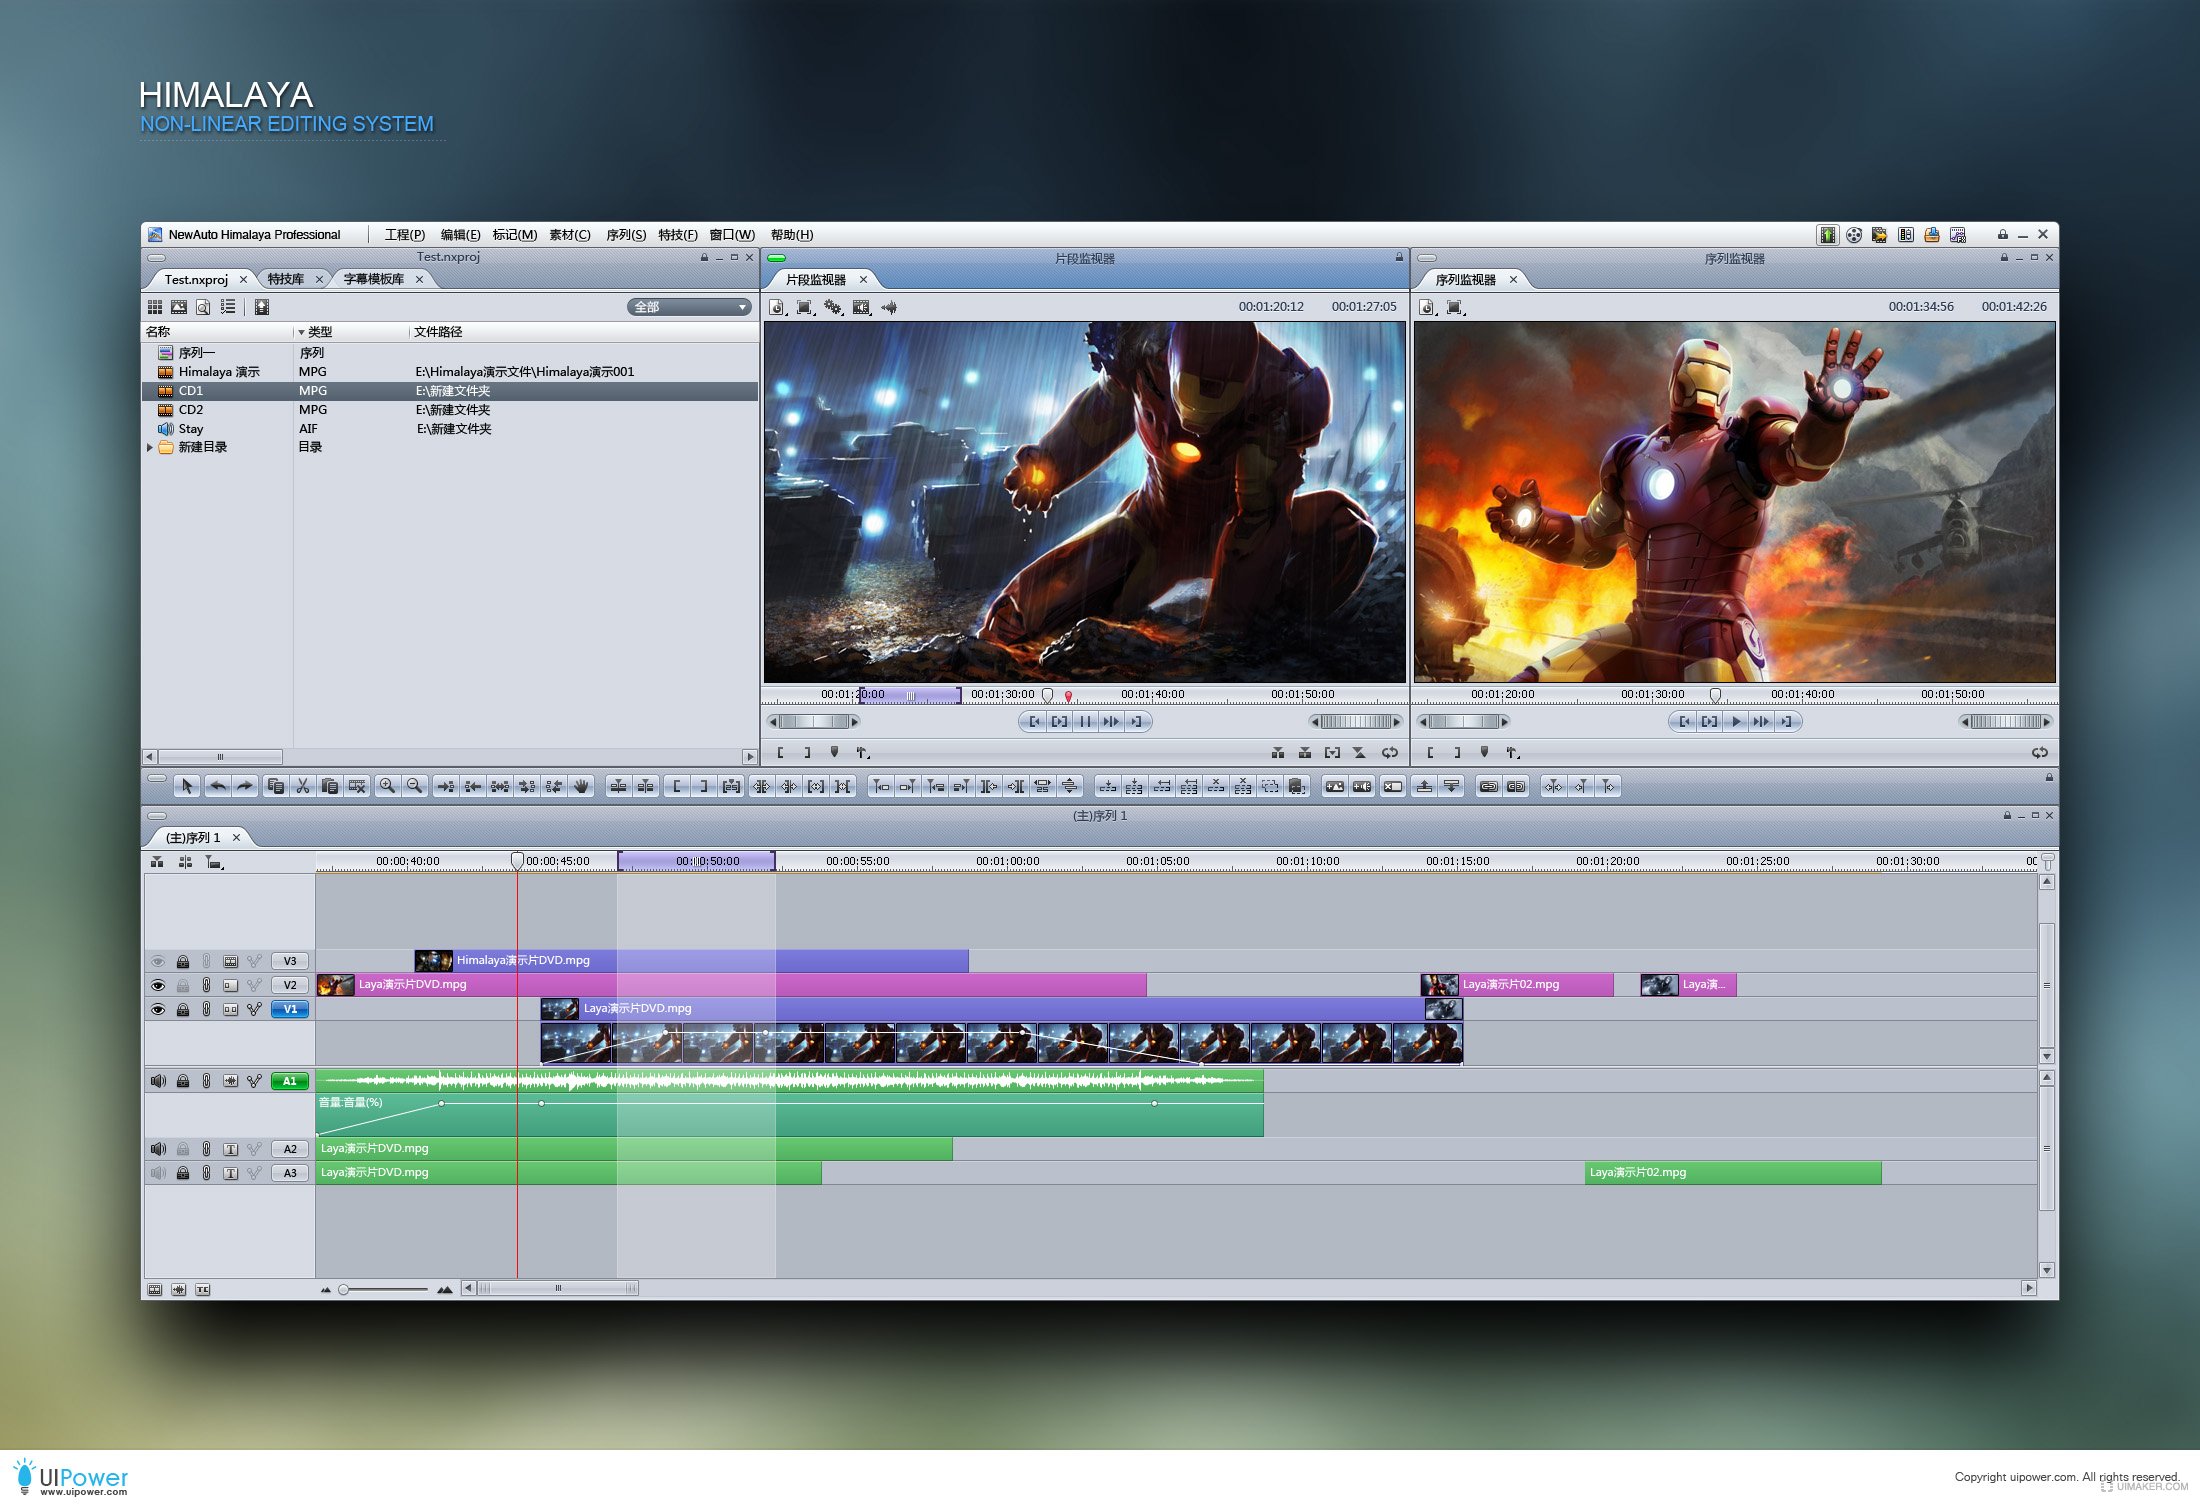
Task: Select the A1 track label button
Action: coord(290,1081)
